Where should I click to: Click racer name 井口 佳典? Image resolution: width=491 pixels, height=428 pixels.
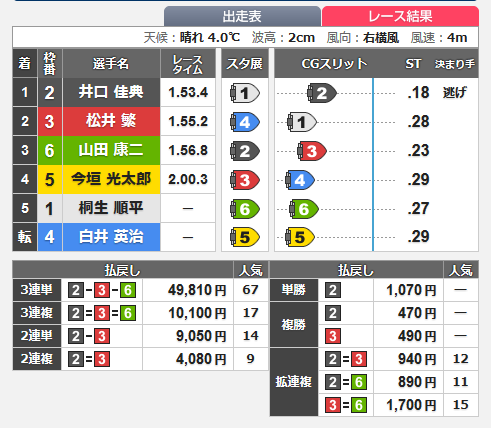coord(111,92)
